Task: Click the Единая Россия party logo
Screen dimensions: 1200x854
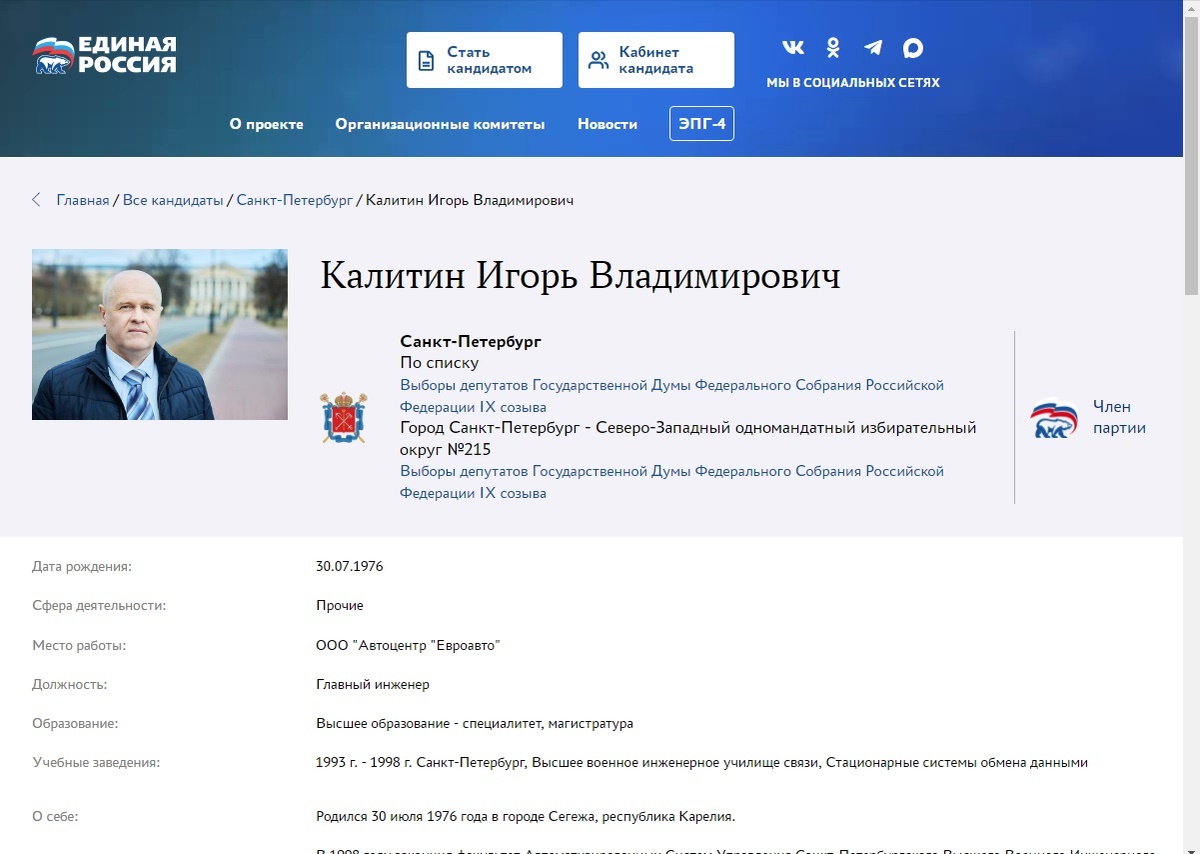Action: click(x=104, y=55)
